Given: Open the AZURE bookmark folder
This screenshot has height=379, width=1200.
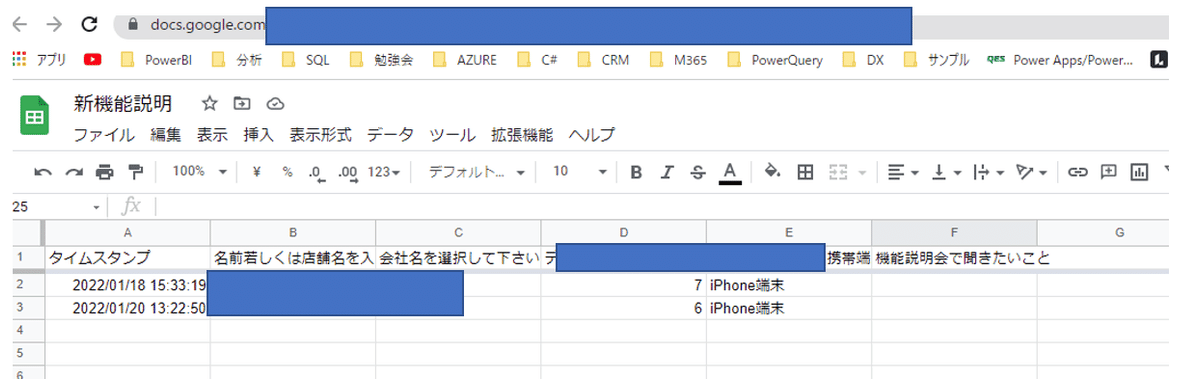Looking at the screenshot, I should [x=465, y=60].
